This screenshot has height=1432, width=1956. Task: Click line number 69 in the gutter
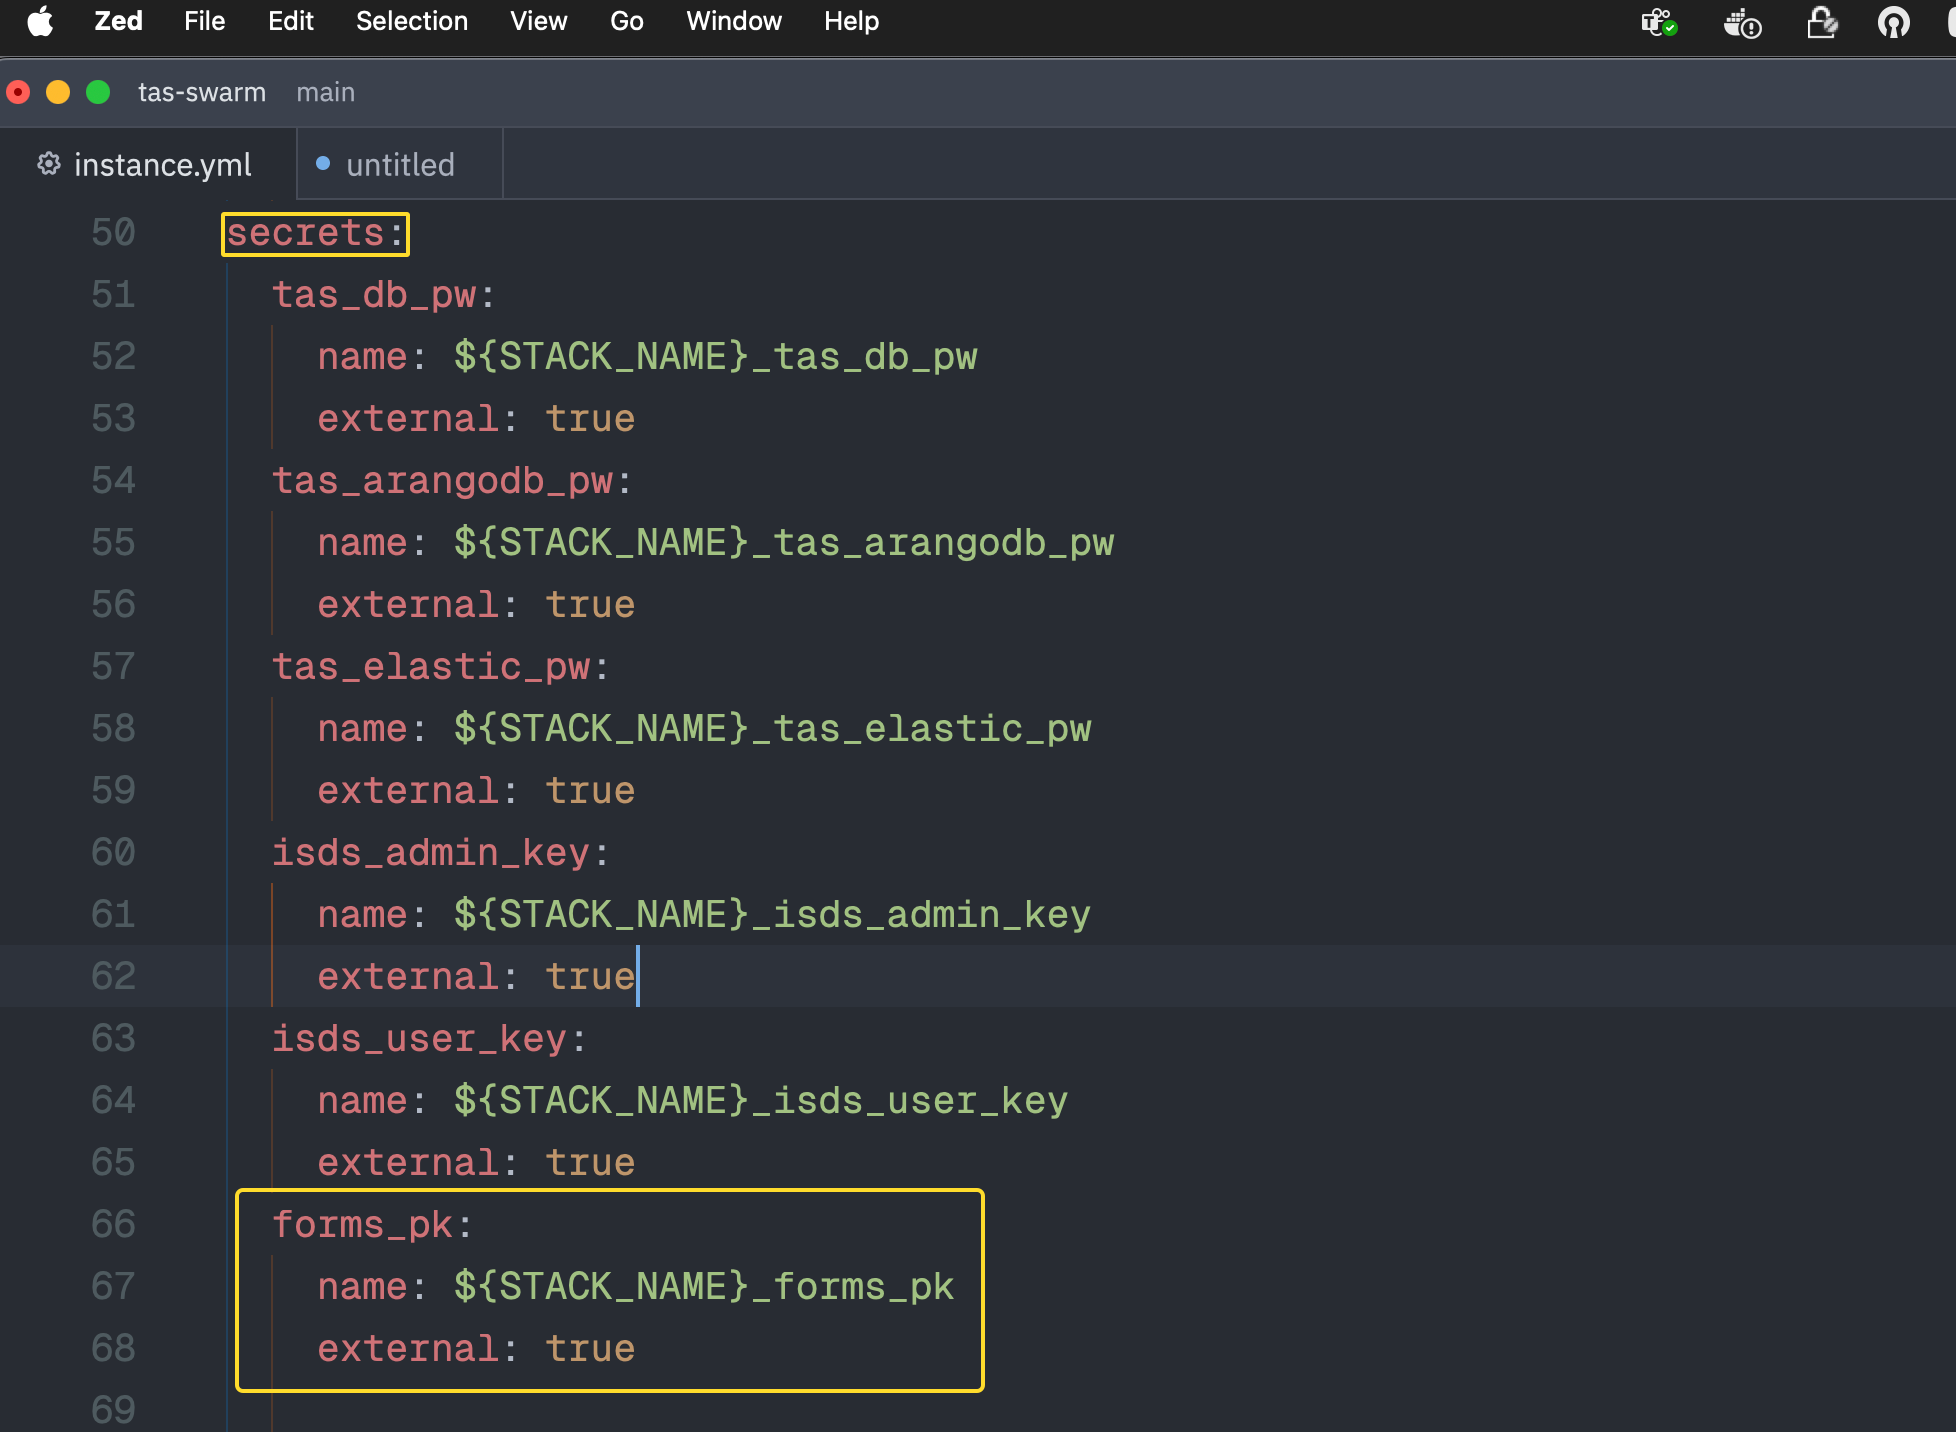pyautogui.click(x=113, y=1409)
